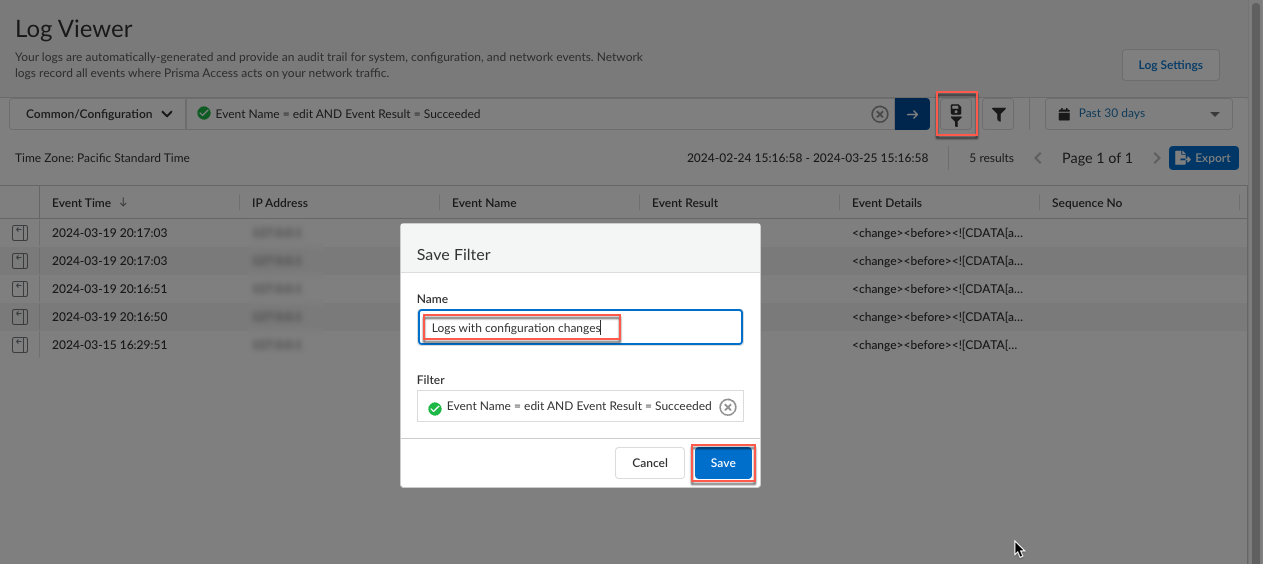Viewport: 1263px width, 564px height.
Task: Go to next page of results
Action: coord(1156,158)
